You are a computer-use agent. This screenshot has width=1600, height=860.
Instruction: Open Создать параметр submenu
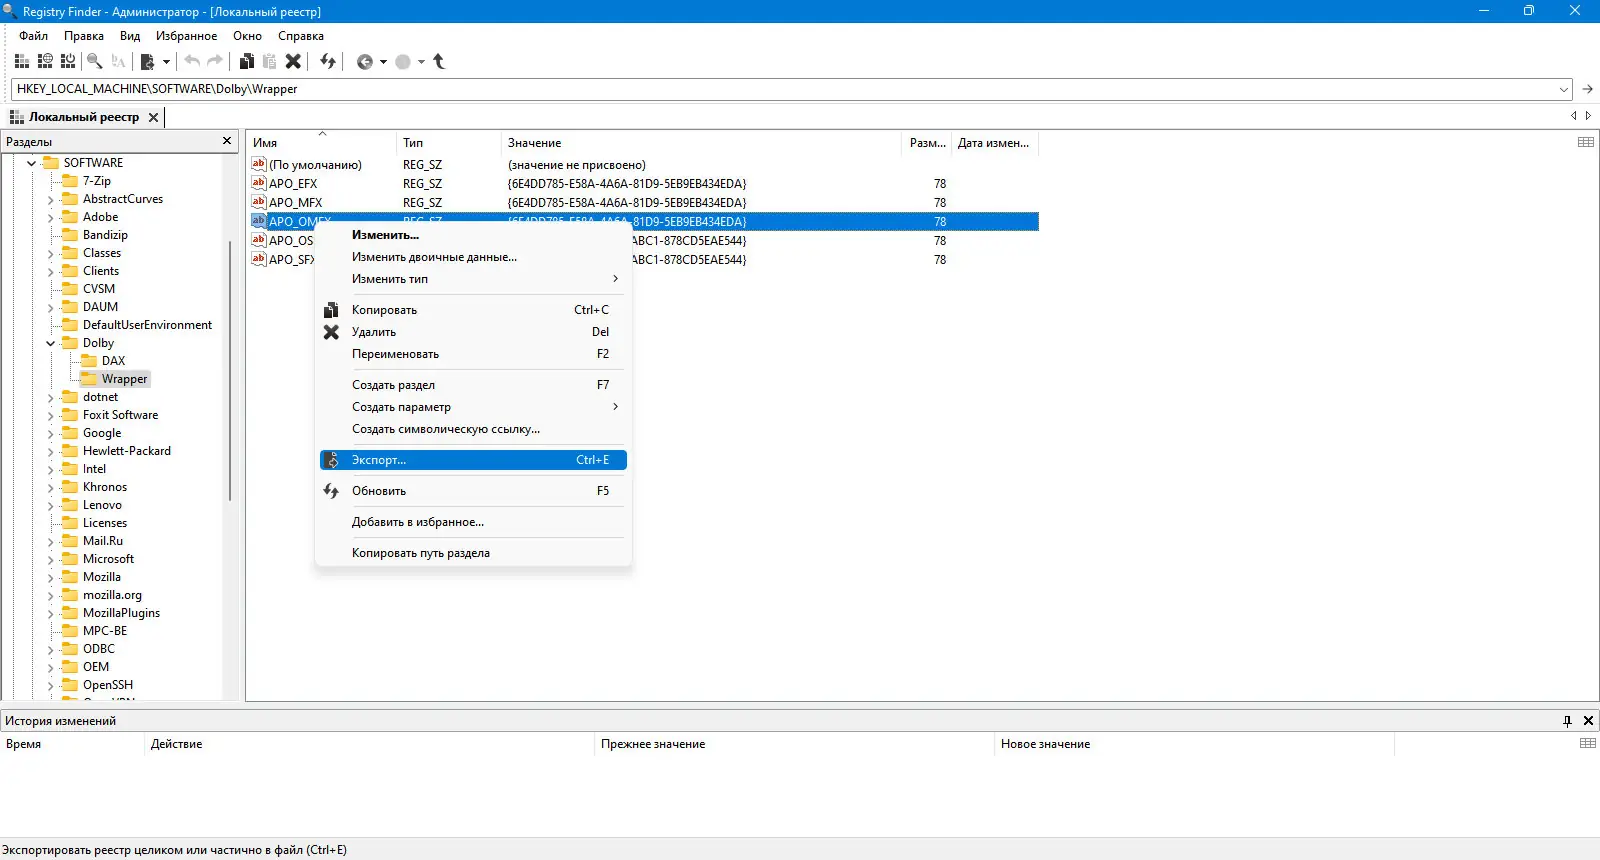(x=473, y=407)
